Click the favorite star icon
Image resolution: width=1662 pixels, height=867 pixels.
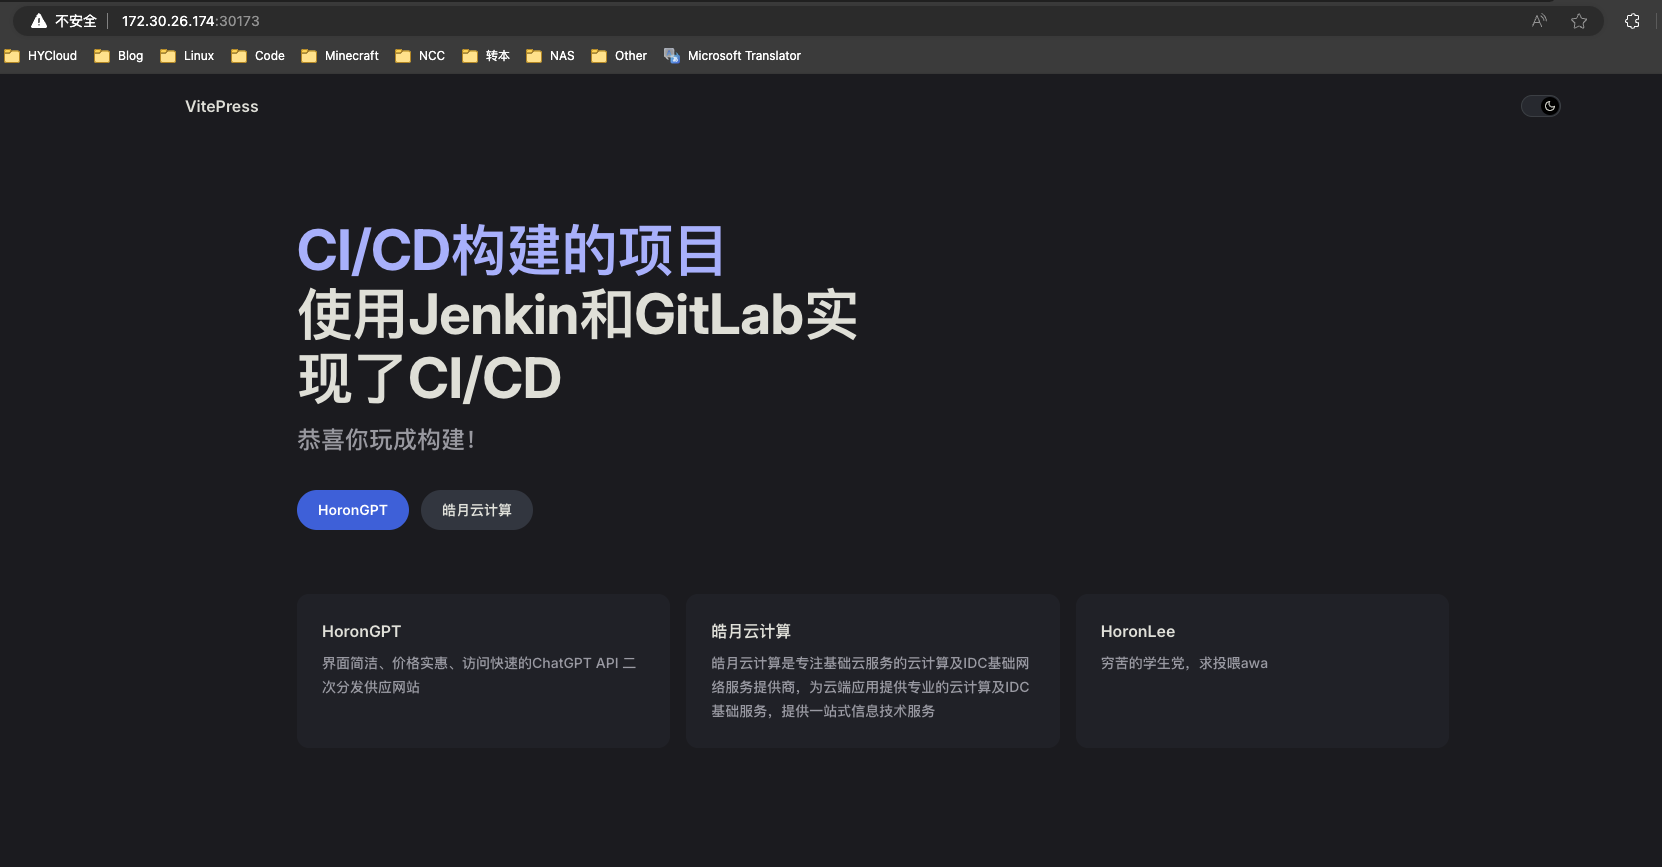click(x=1579, y=21)
